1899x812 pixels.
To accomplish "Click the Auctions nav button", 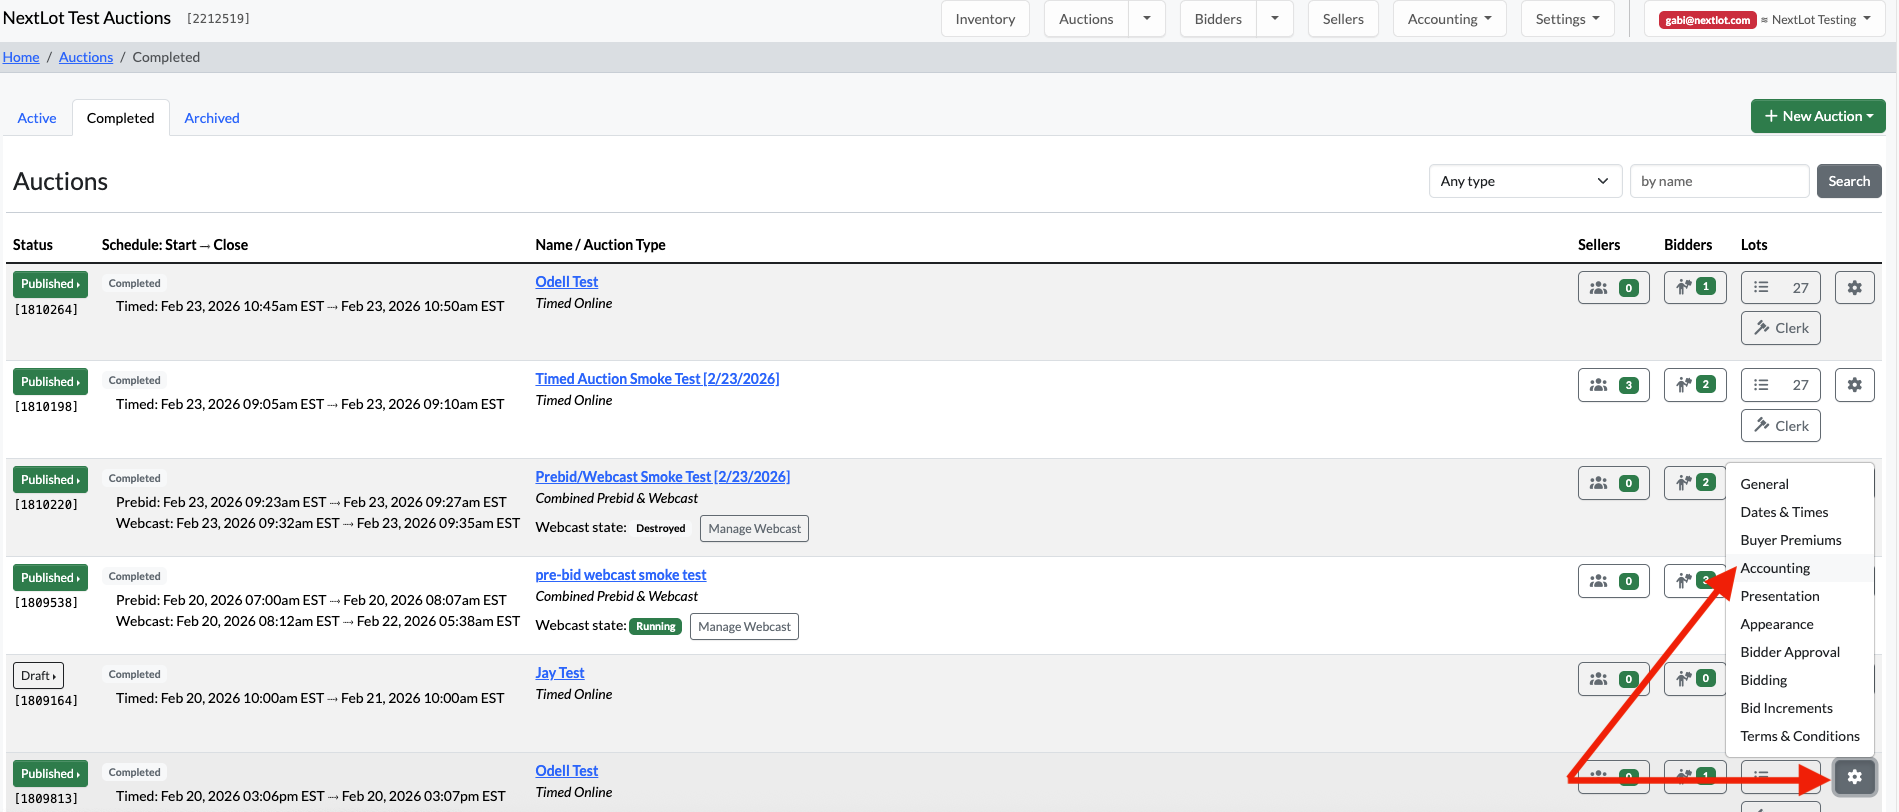I will point(1086,19).
